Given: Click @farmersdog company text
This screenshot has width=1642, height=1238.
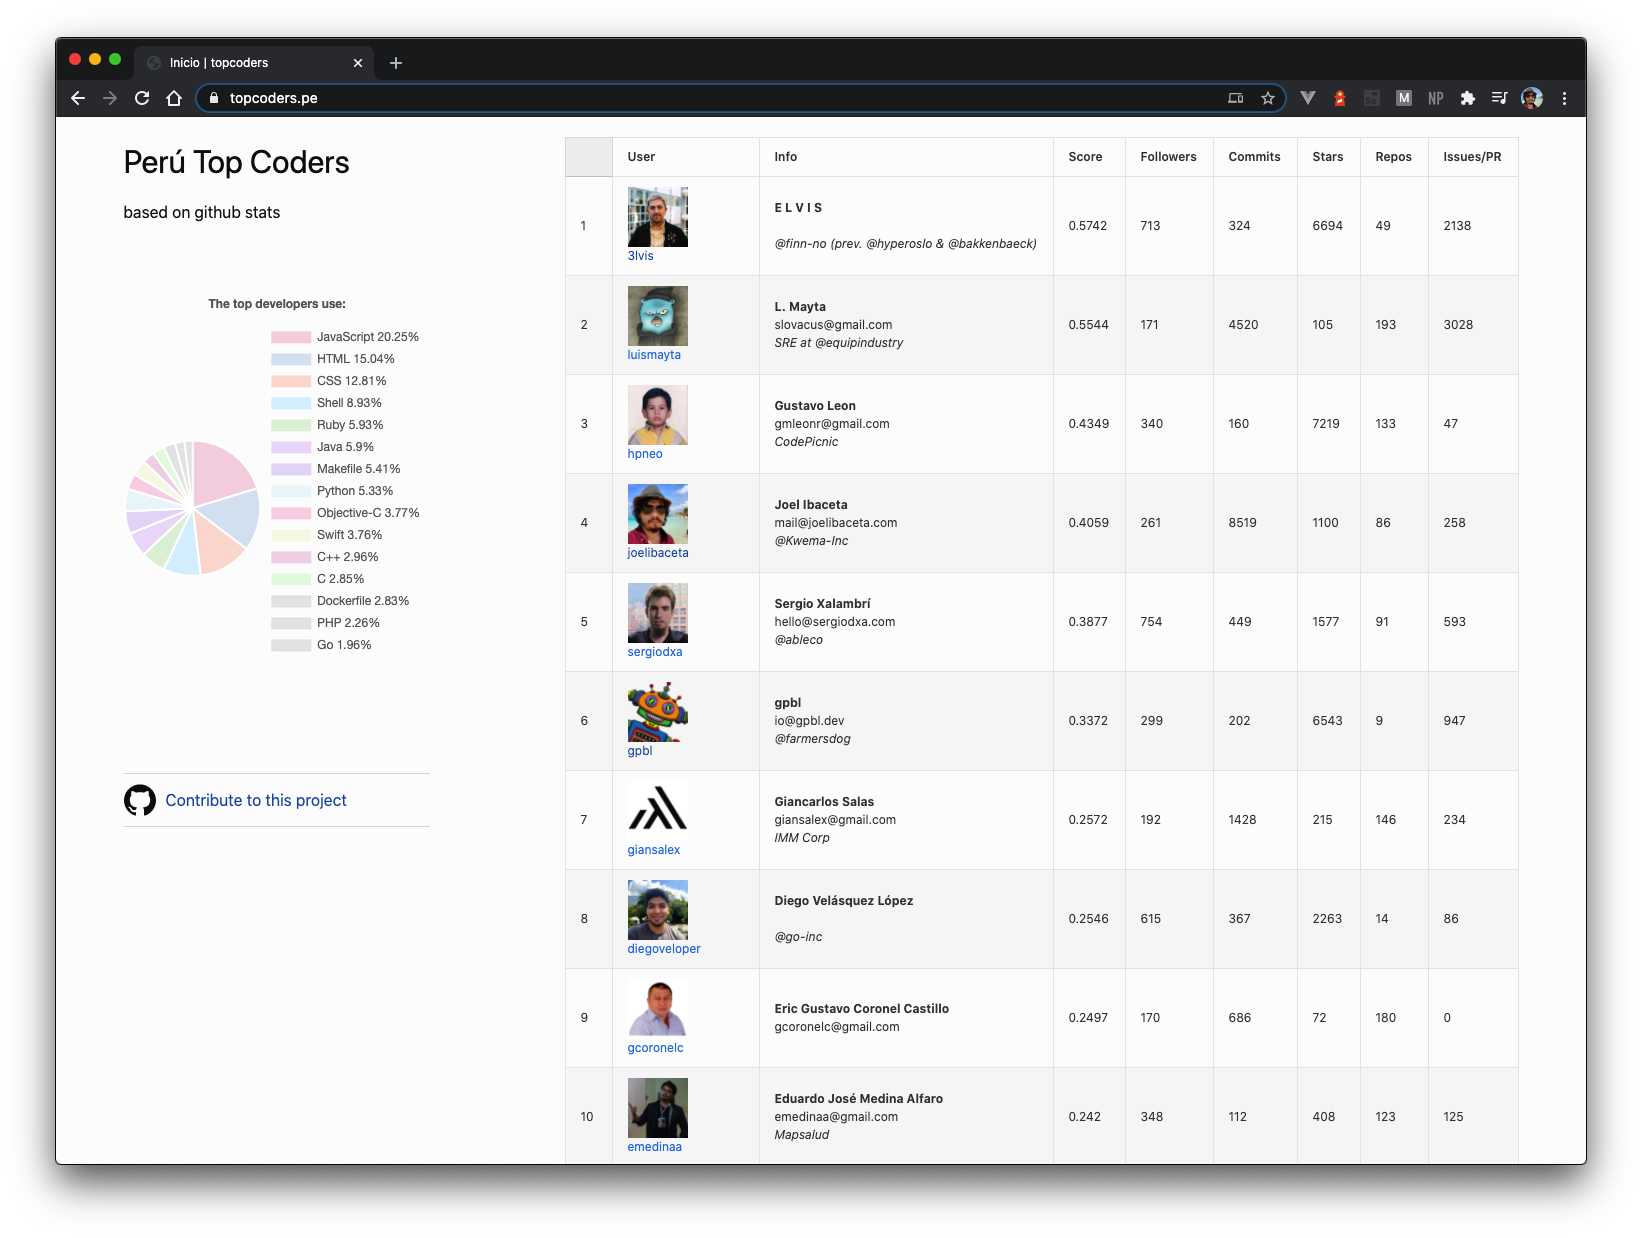Looking at the screenshot, I should pyautogui.click(x=812, y=739).
